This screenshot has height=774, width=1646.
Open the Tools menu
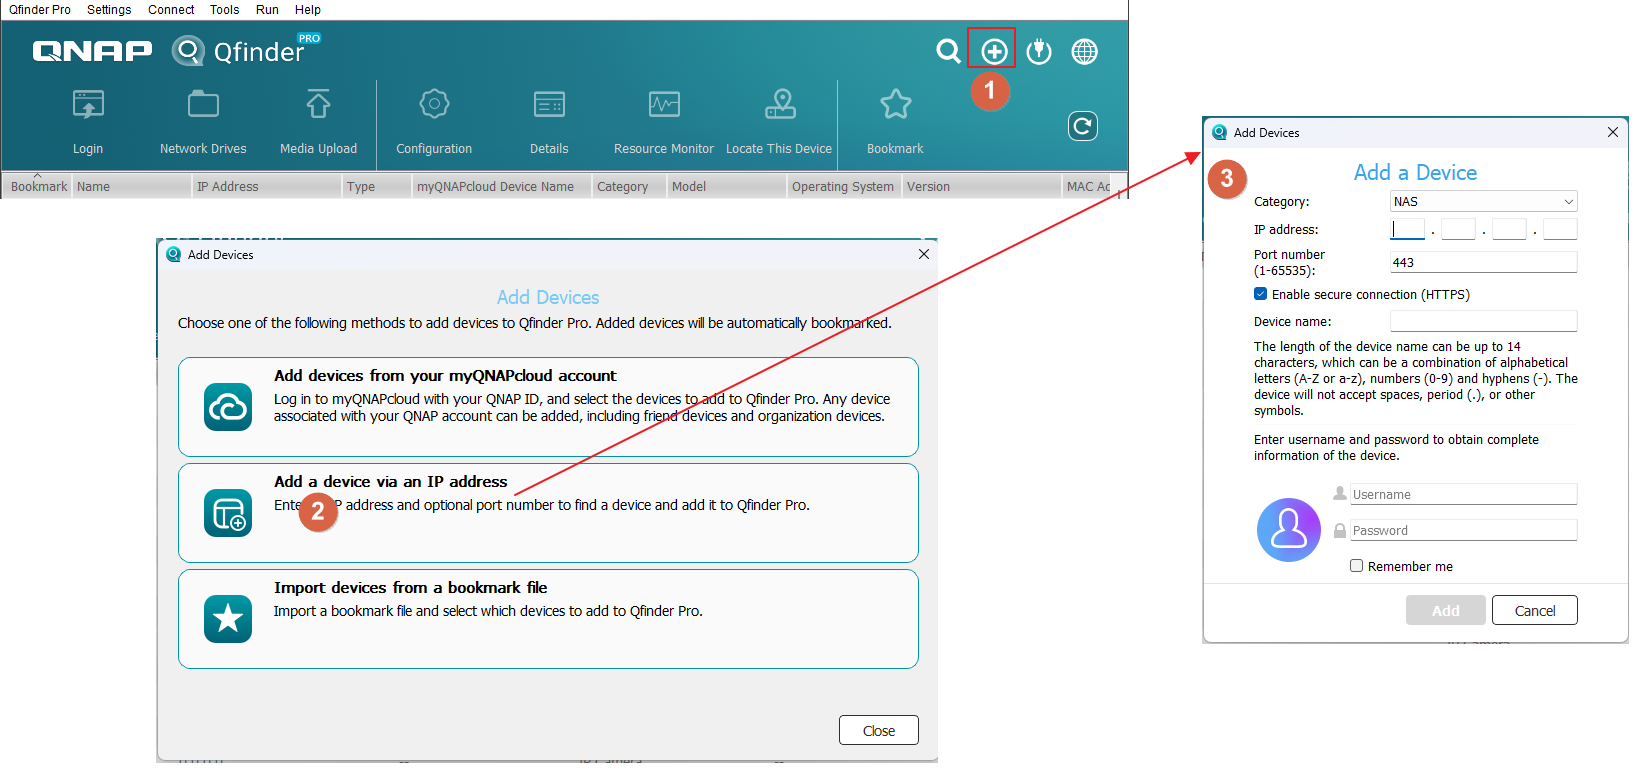[x=224, y=10]
